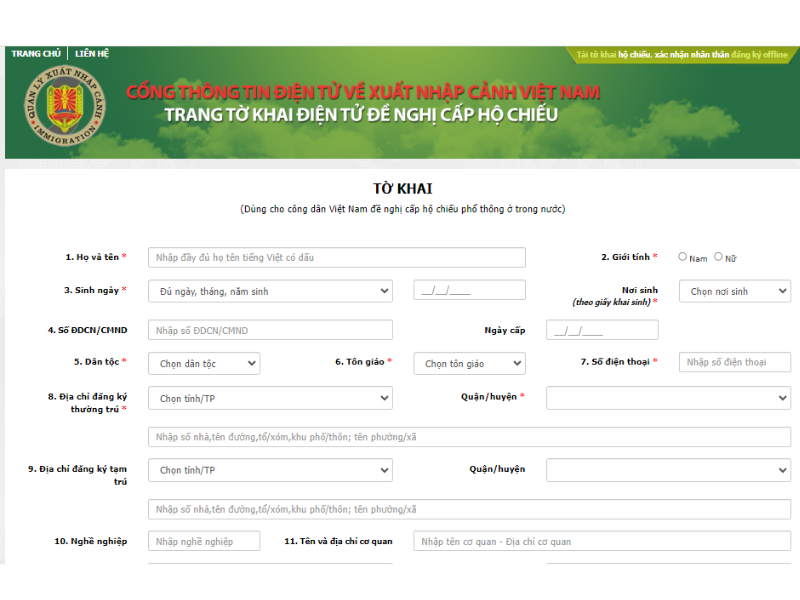
Task: Expand permanent address Quận/huyện dropdown
Action: pos(668,398)
